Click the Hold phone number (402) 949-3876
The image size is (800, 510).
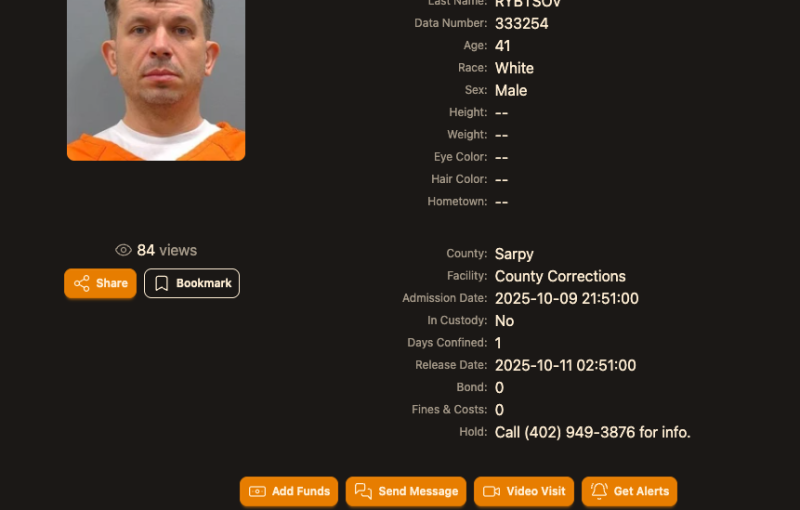580,432
